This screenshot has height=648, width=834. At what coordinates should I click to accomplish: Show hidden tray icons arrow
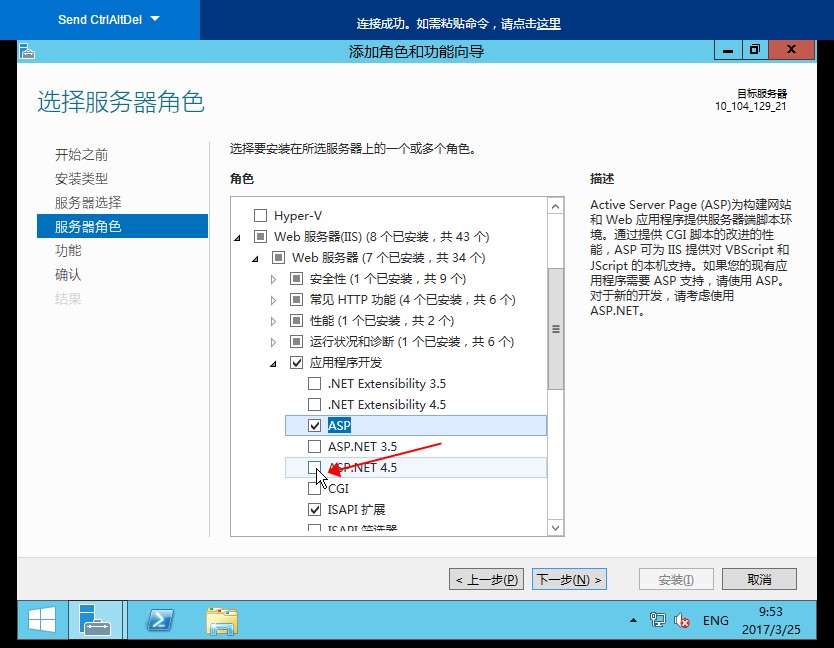[633, 620]
